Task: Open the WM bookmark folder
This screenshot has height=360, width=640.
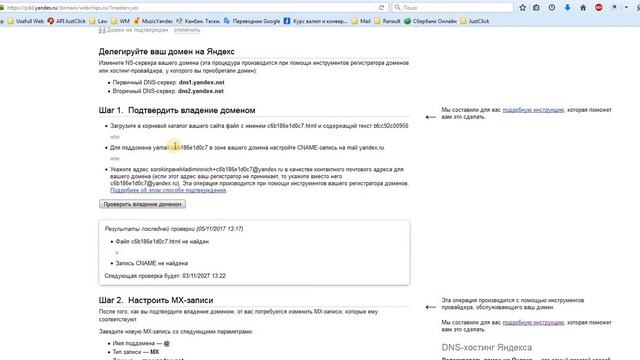Action: (120, 21)
